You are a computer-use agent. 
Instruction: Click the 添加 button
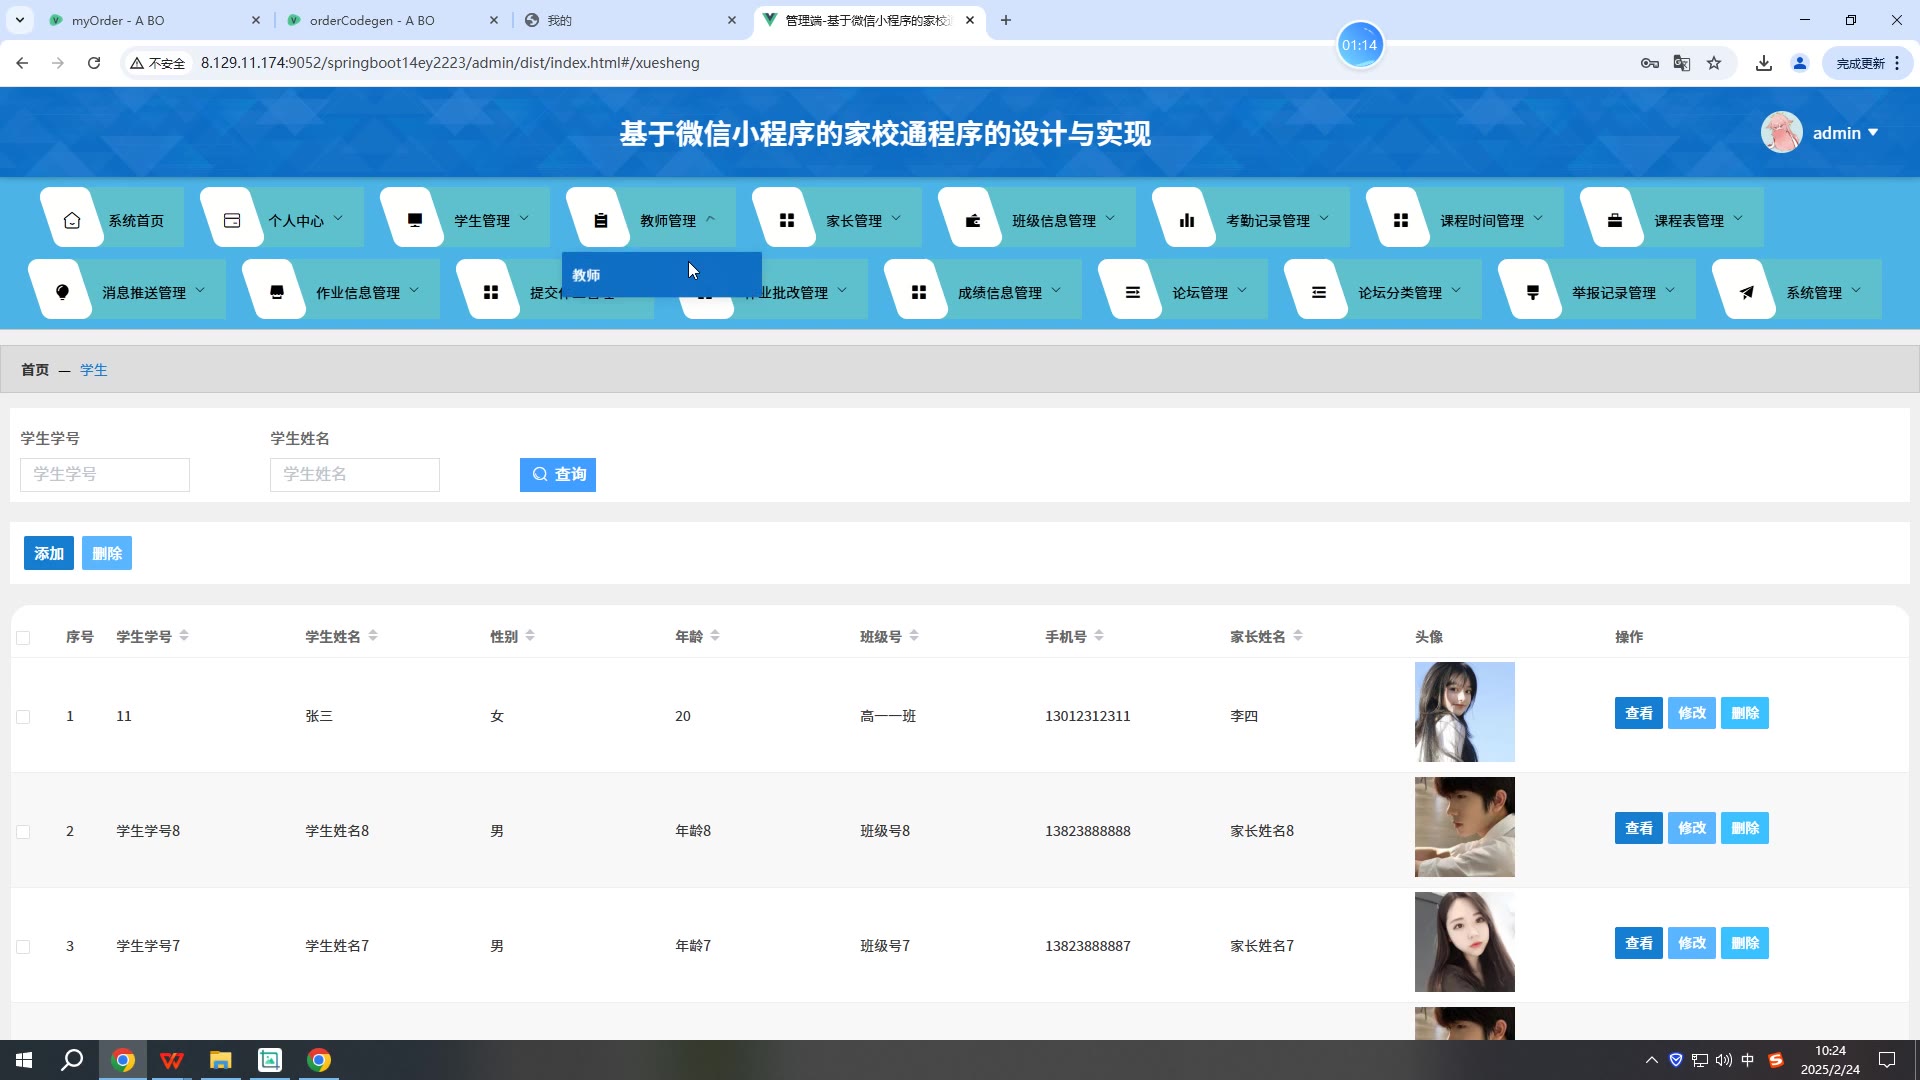49,553
